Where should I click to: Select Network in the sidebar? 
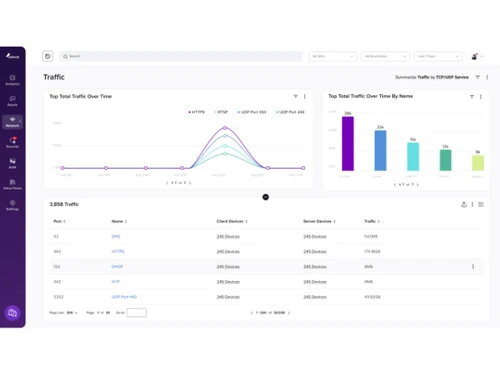point(12,122)
